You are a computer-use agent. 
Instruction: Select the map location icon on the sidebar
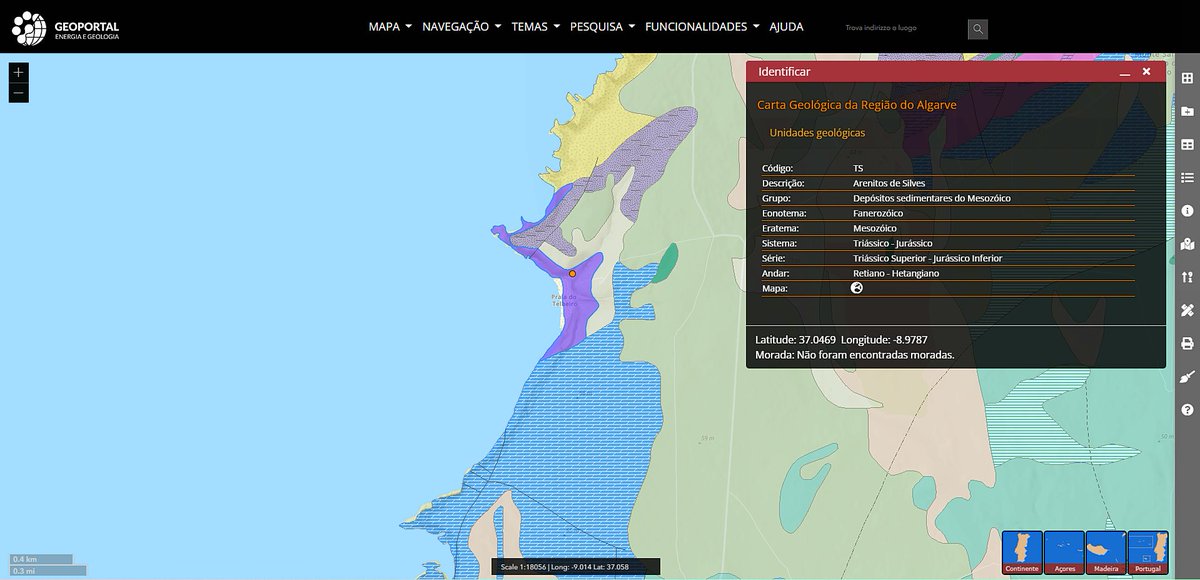(1185, 244)
